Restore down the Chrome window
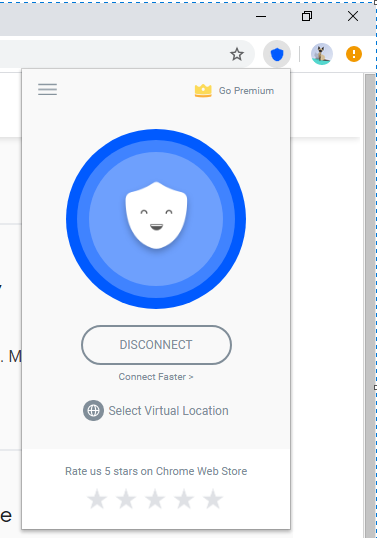This screenshot has height=538, width=377. click(x=307, y=16)
